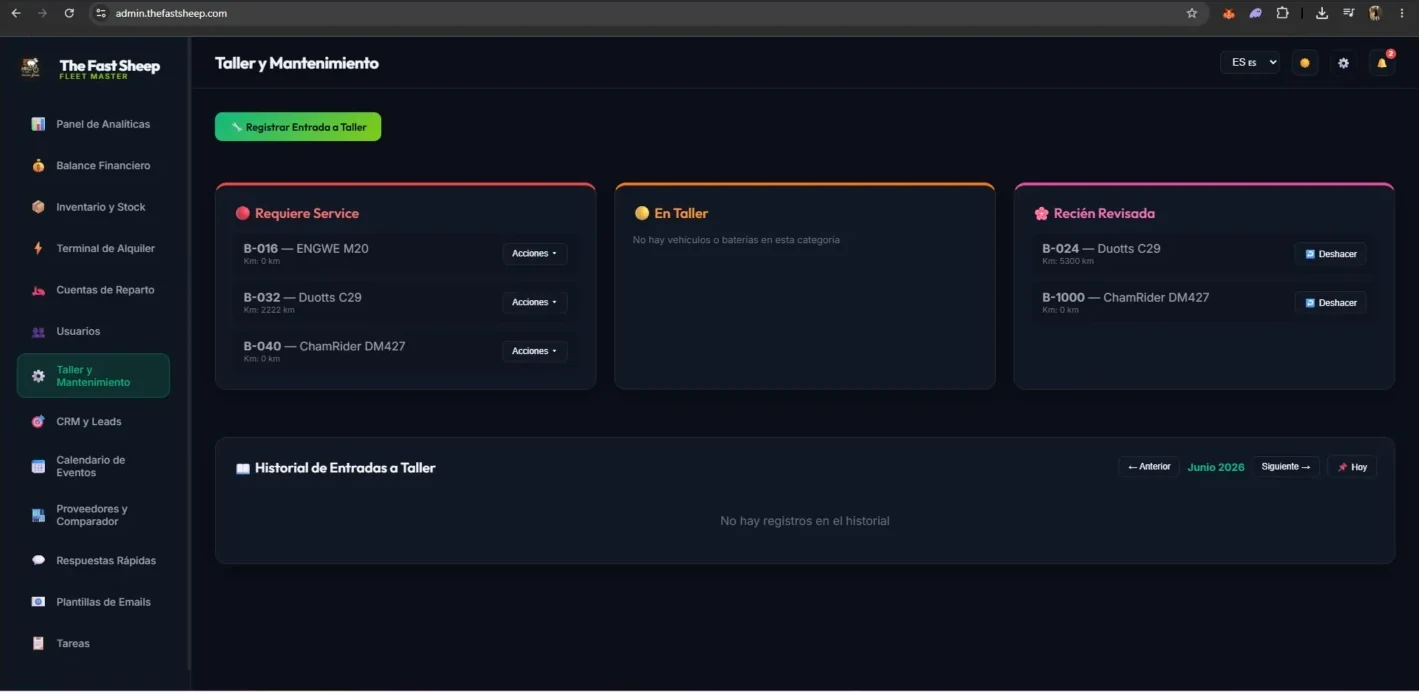Bookmark this page with the star icon

[1192, 13]
